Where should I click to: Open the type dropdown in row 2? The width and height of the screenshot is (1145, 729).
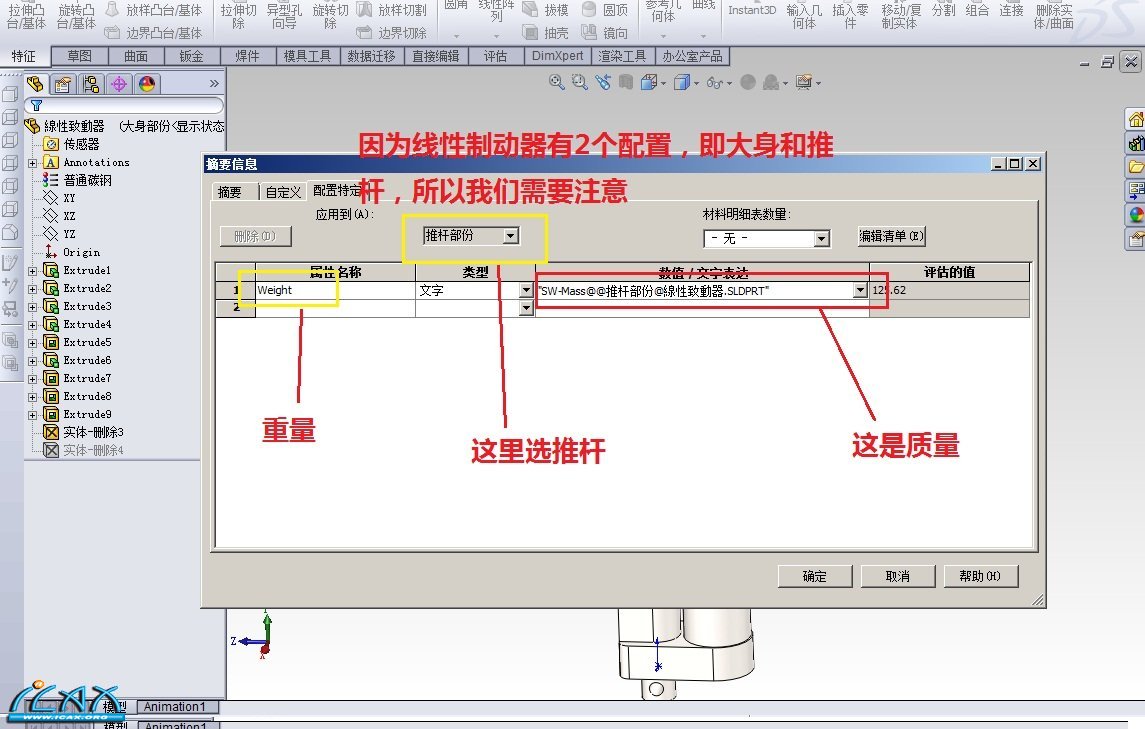526,308
